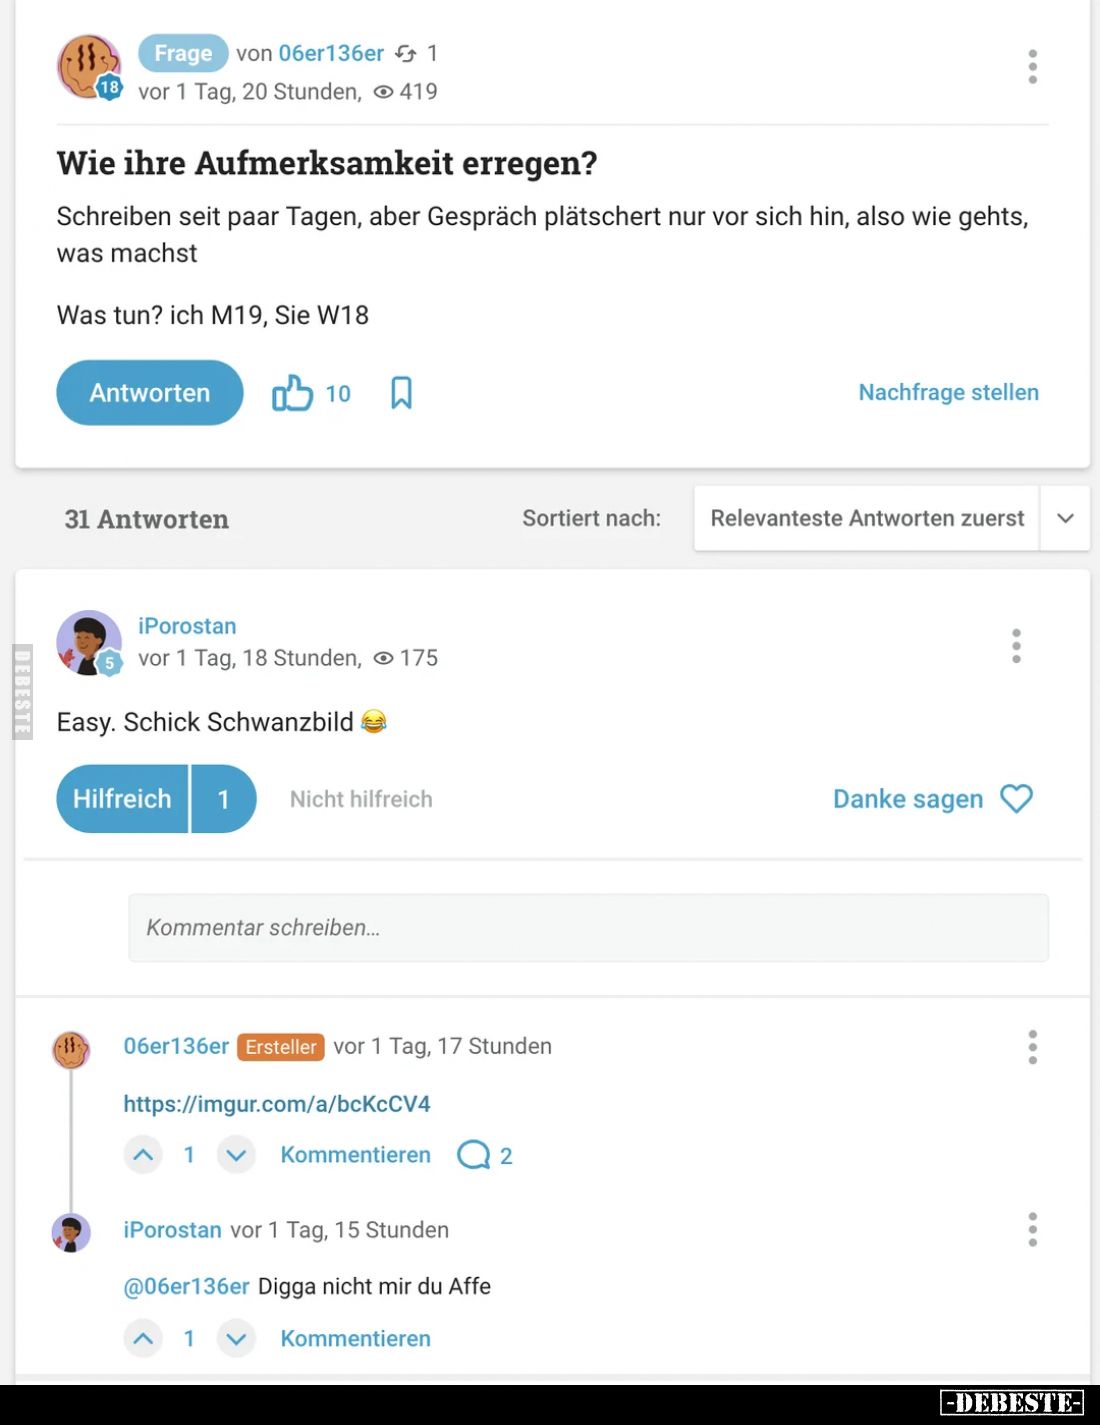Downvote 06er136er's imgur comment
Viewport: 1100px width, 1425px height.
[236, 1155]
